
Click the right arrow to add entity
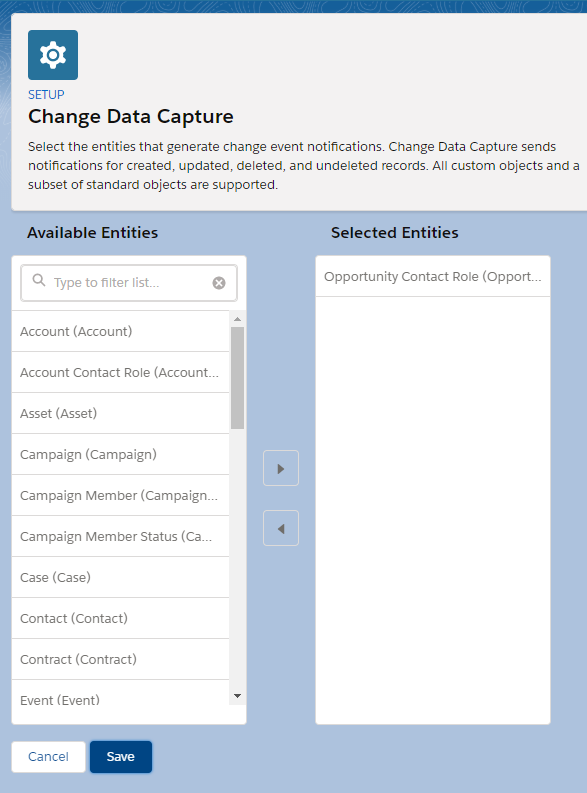click(281, 468)
